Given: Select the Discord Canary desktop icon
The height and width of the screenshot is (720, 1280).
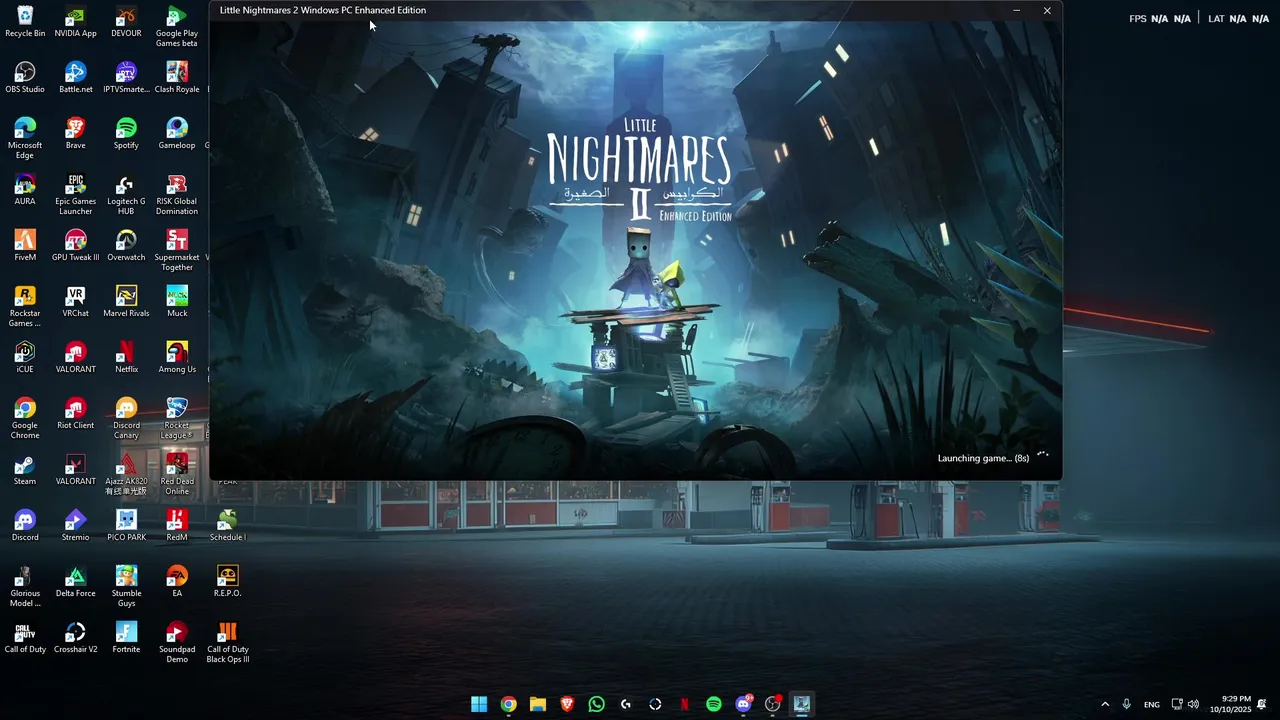Looking at the screenshot, I should 126,419.
